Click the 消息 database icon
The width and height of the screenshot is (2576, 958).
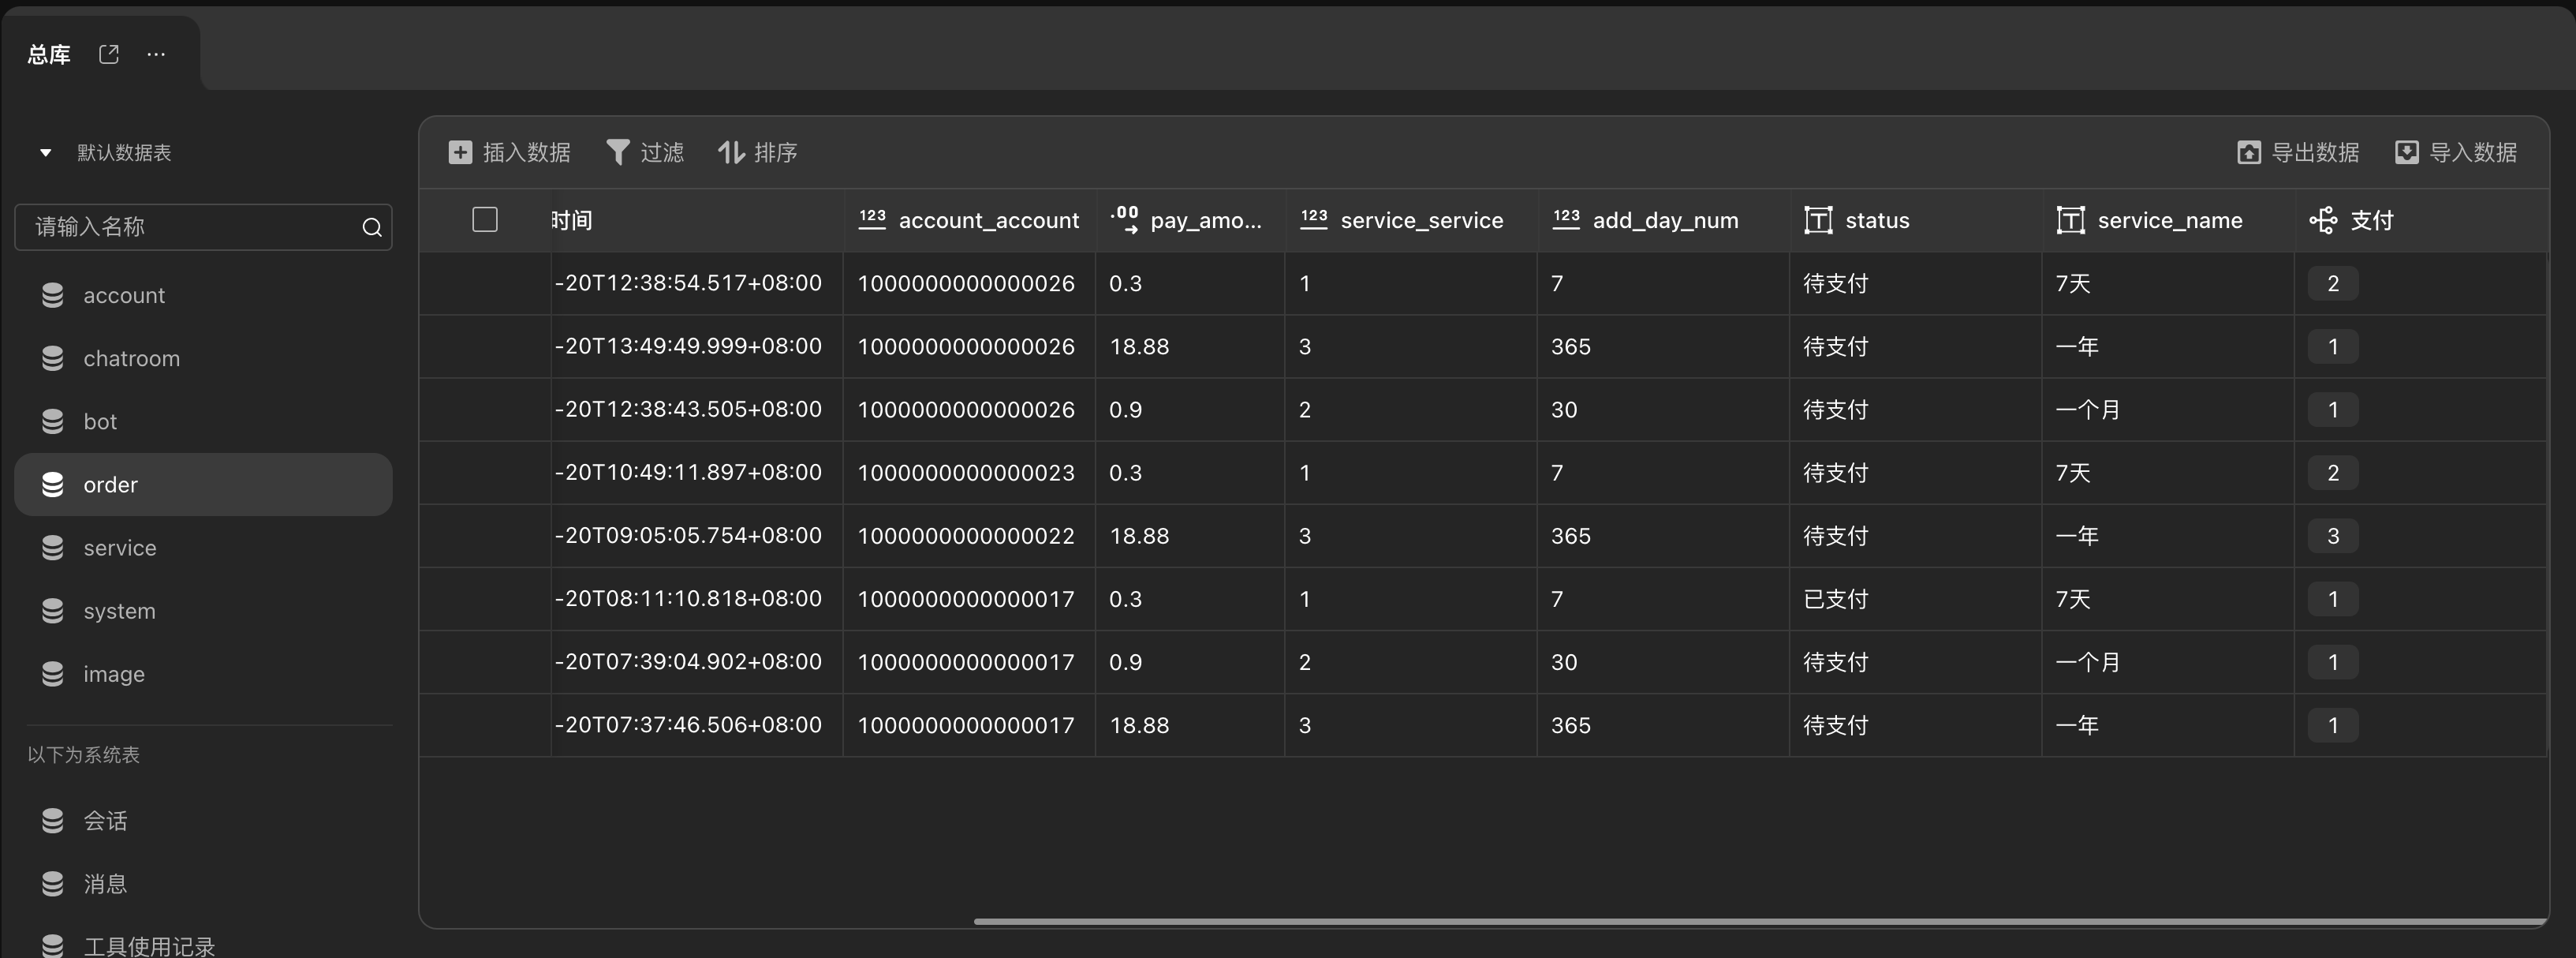53,884
